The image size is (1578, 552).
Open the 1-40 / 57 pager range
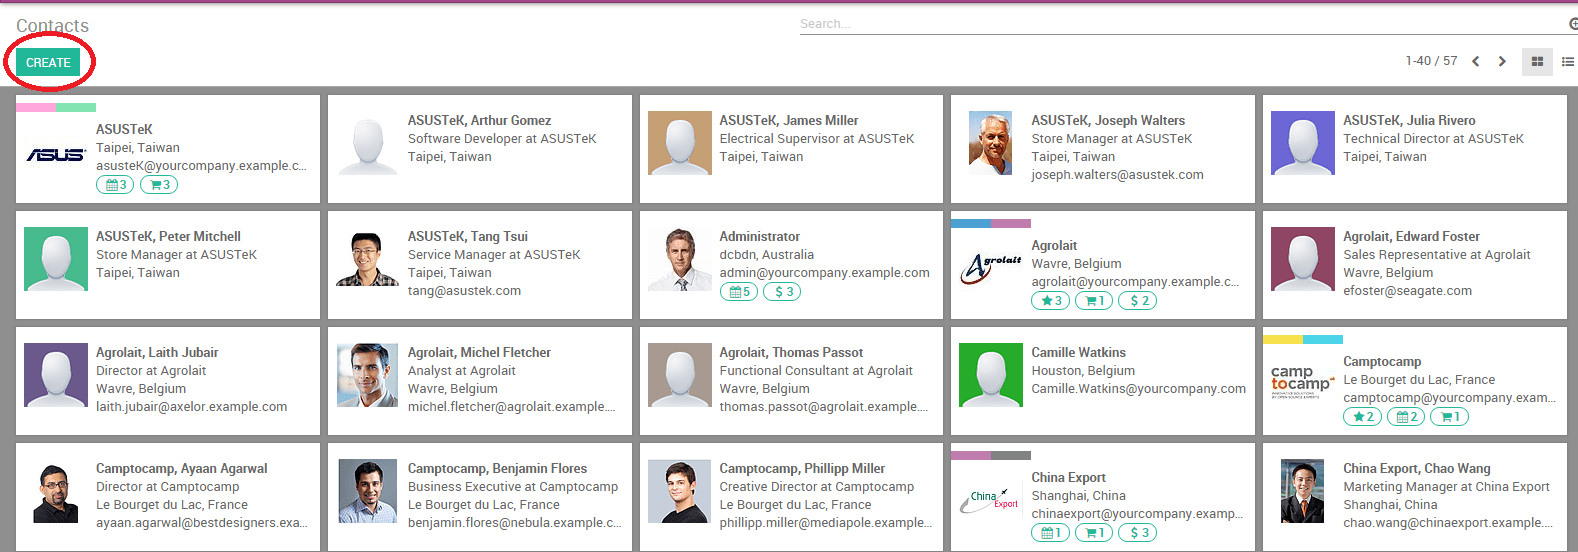[1431, 62]
